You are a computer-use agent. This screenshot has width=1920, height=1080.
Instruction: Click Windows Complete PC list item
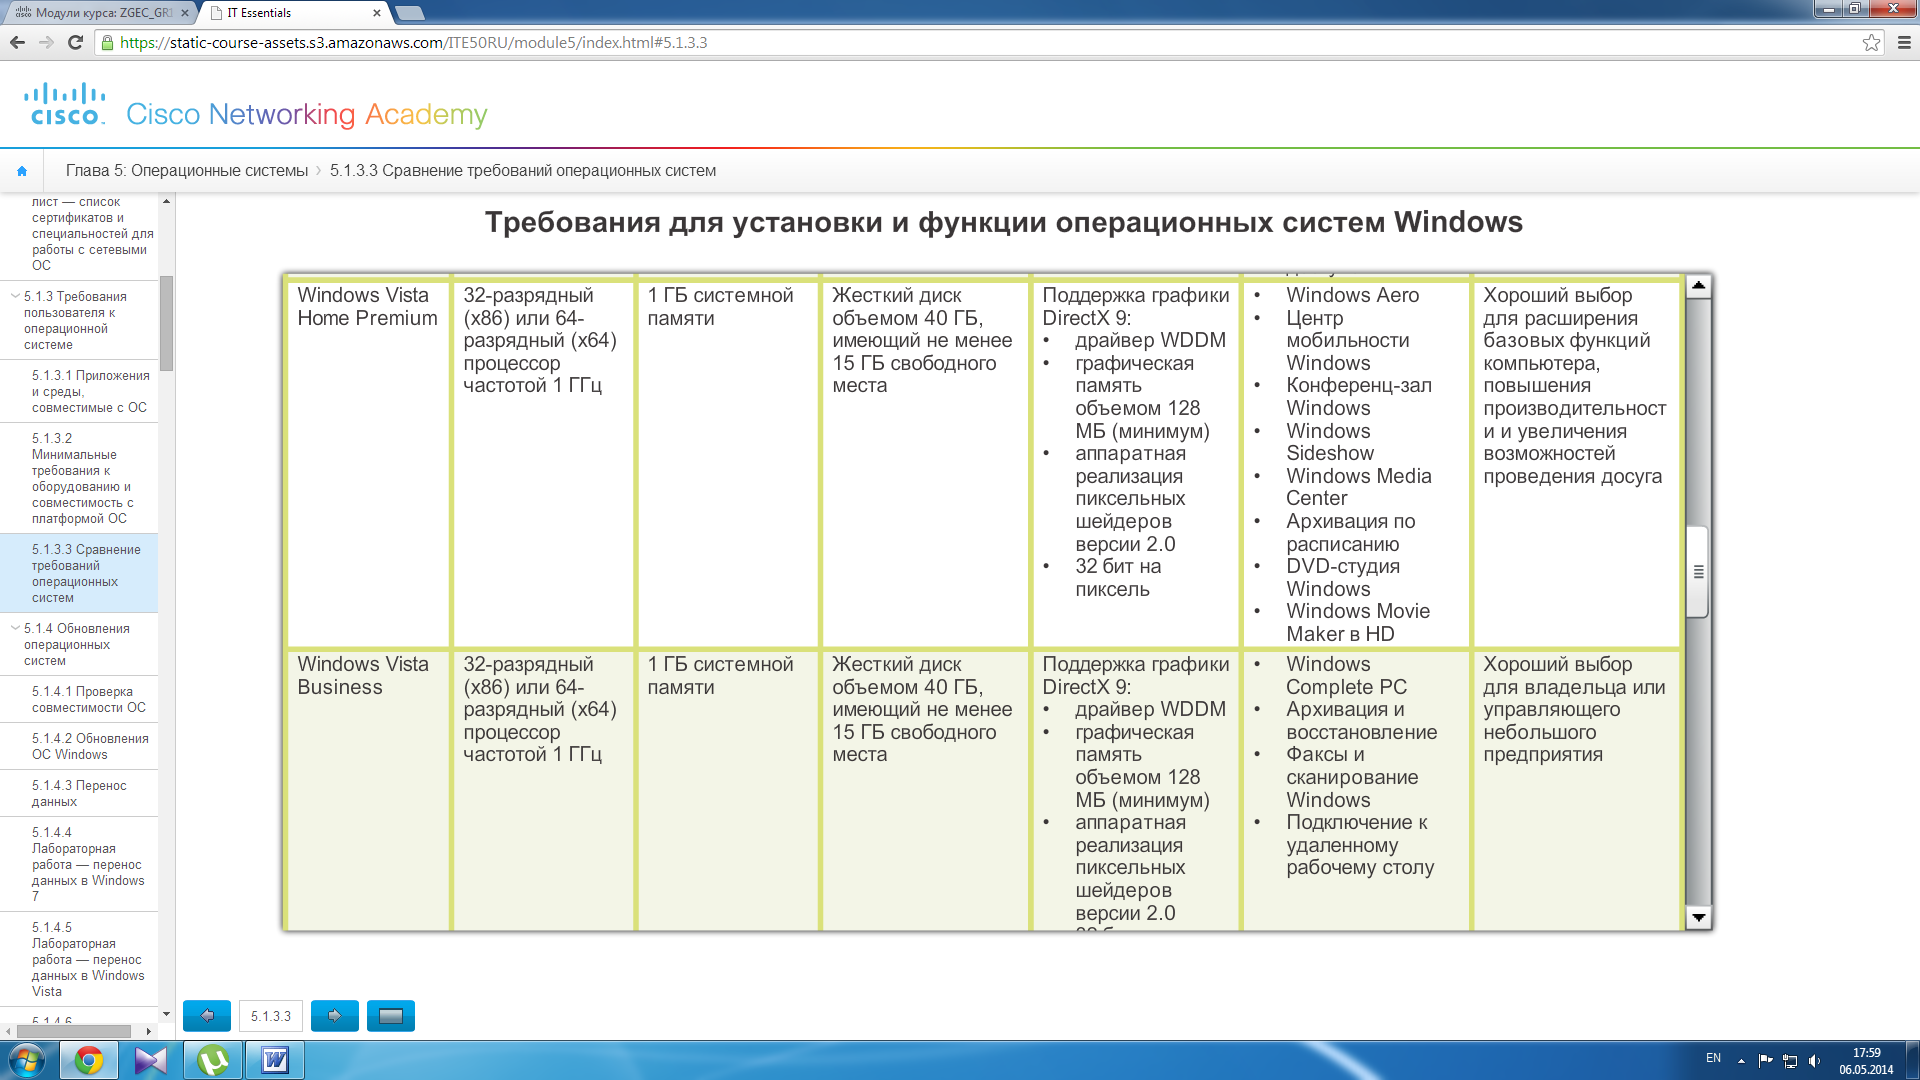point(1346,676)
